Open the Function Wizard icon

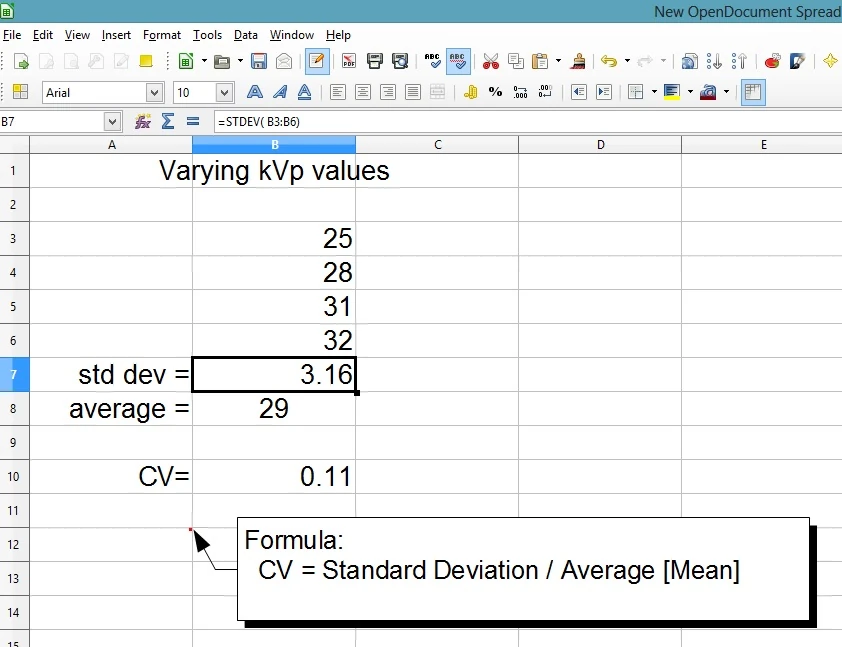tap(142, 122)
